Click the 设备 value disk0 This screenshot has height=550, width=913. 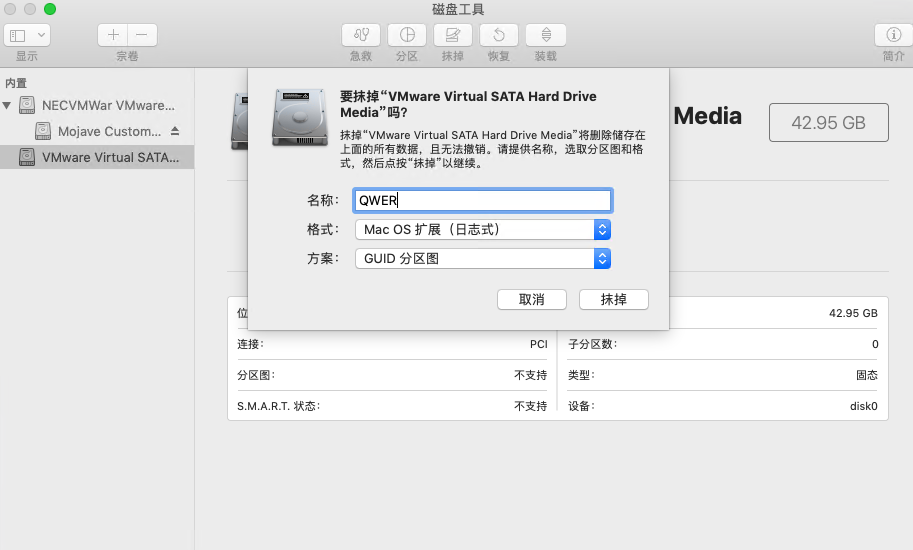tap(864, 406)
